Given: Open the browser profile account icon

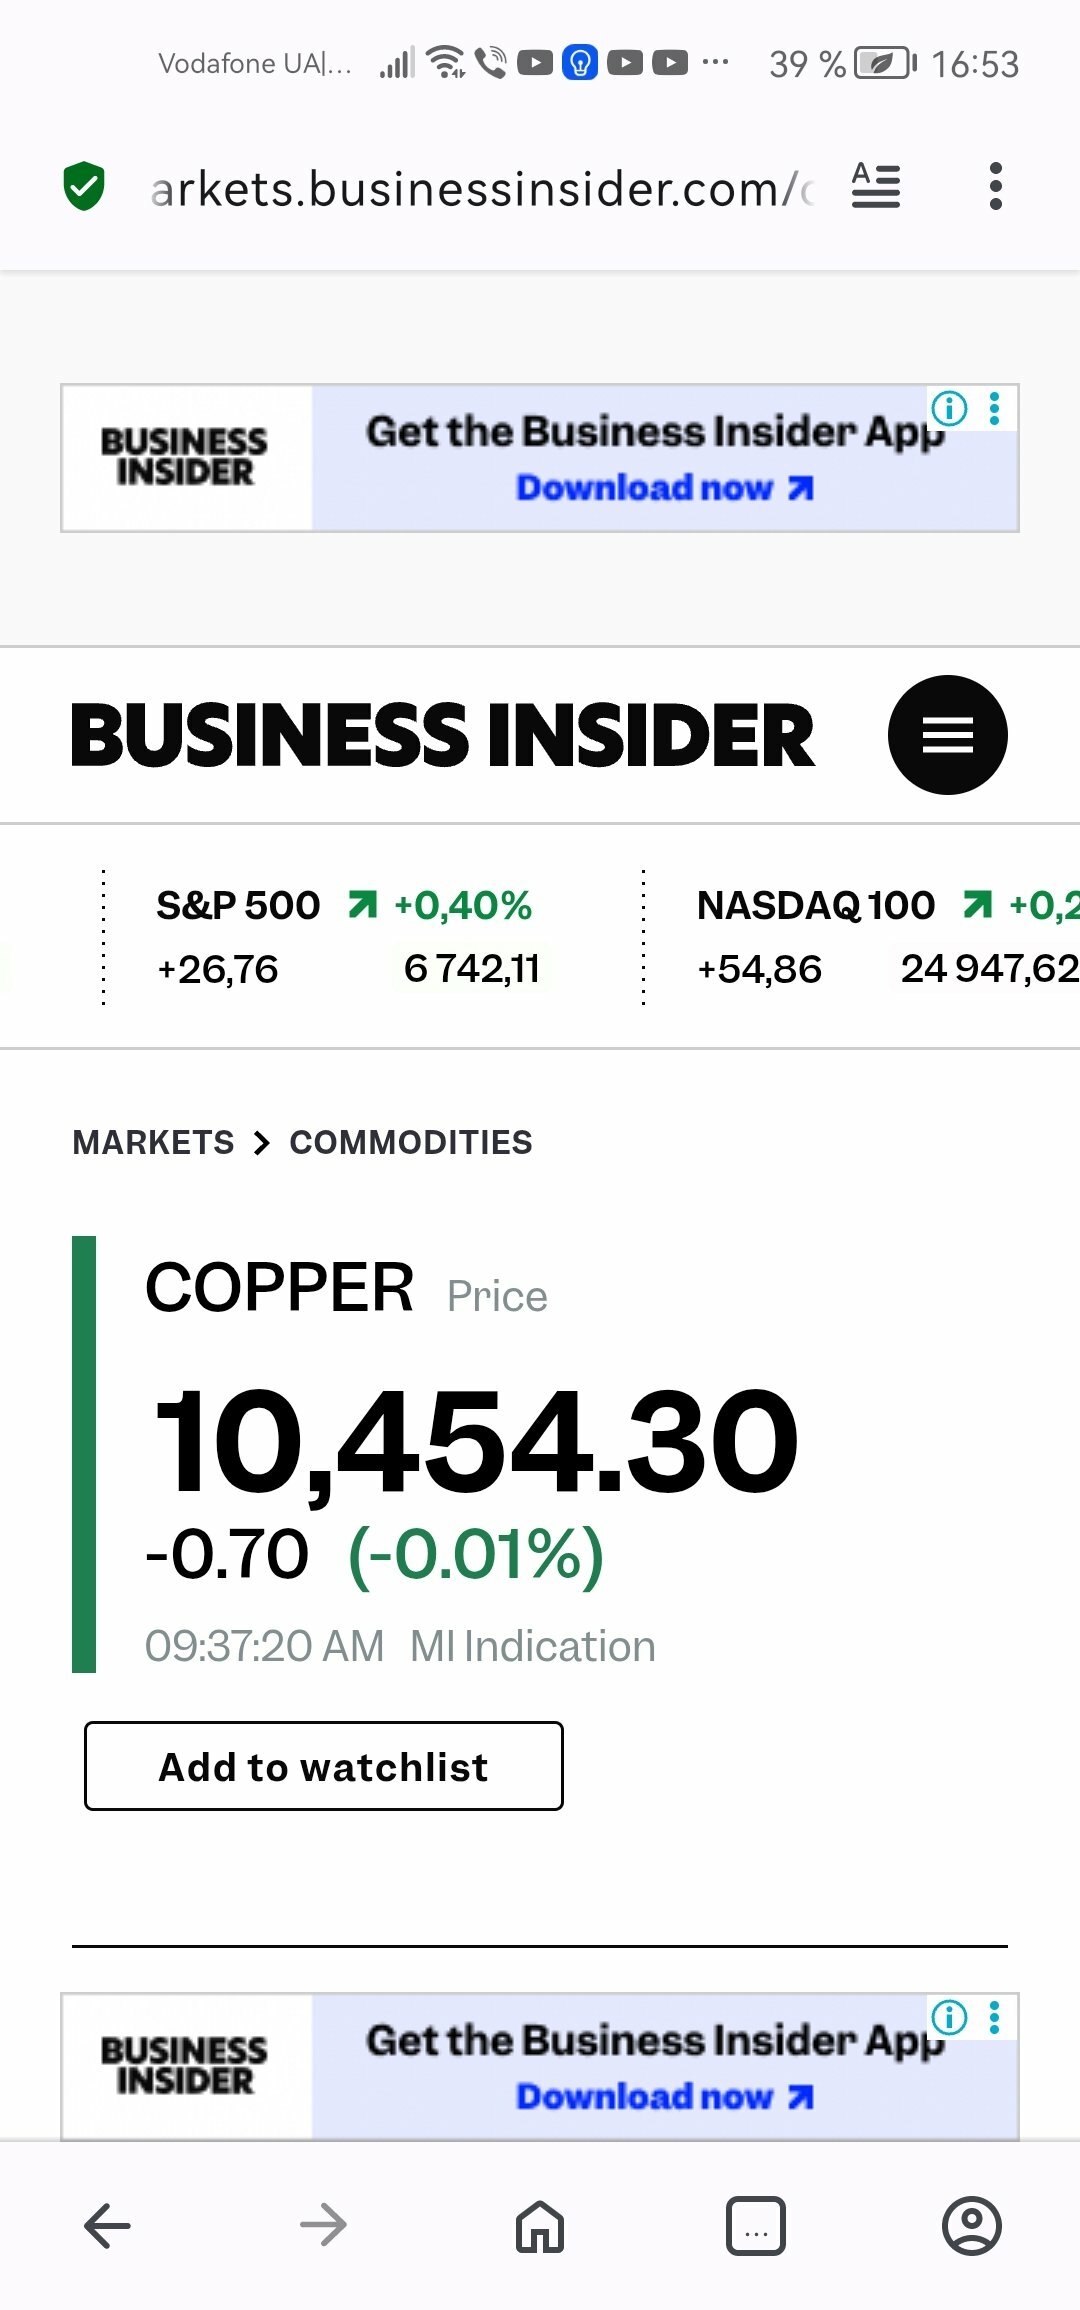Looking at the screenshot, I should (x=971, y=2226).
